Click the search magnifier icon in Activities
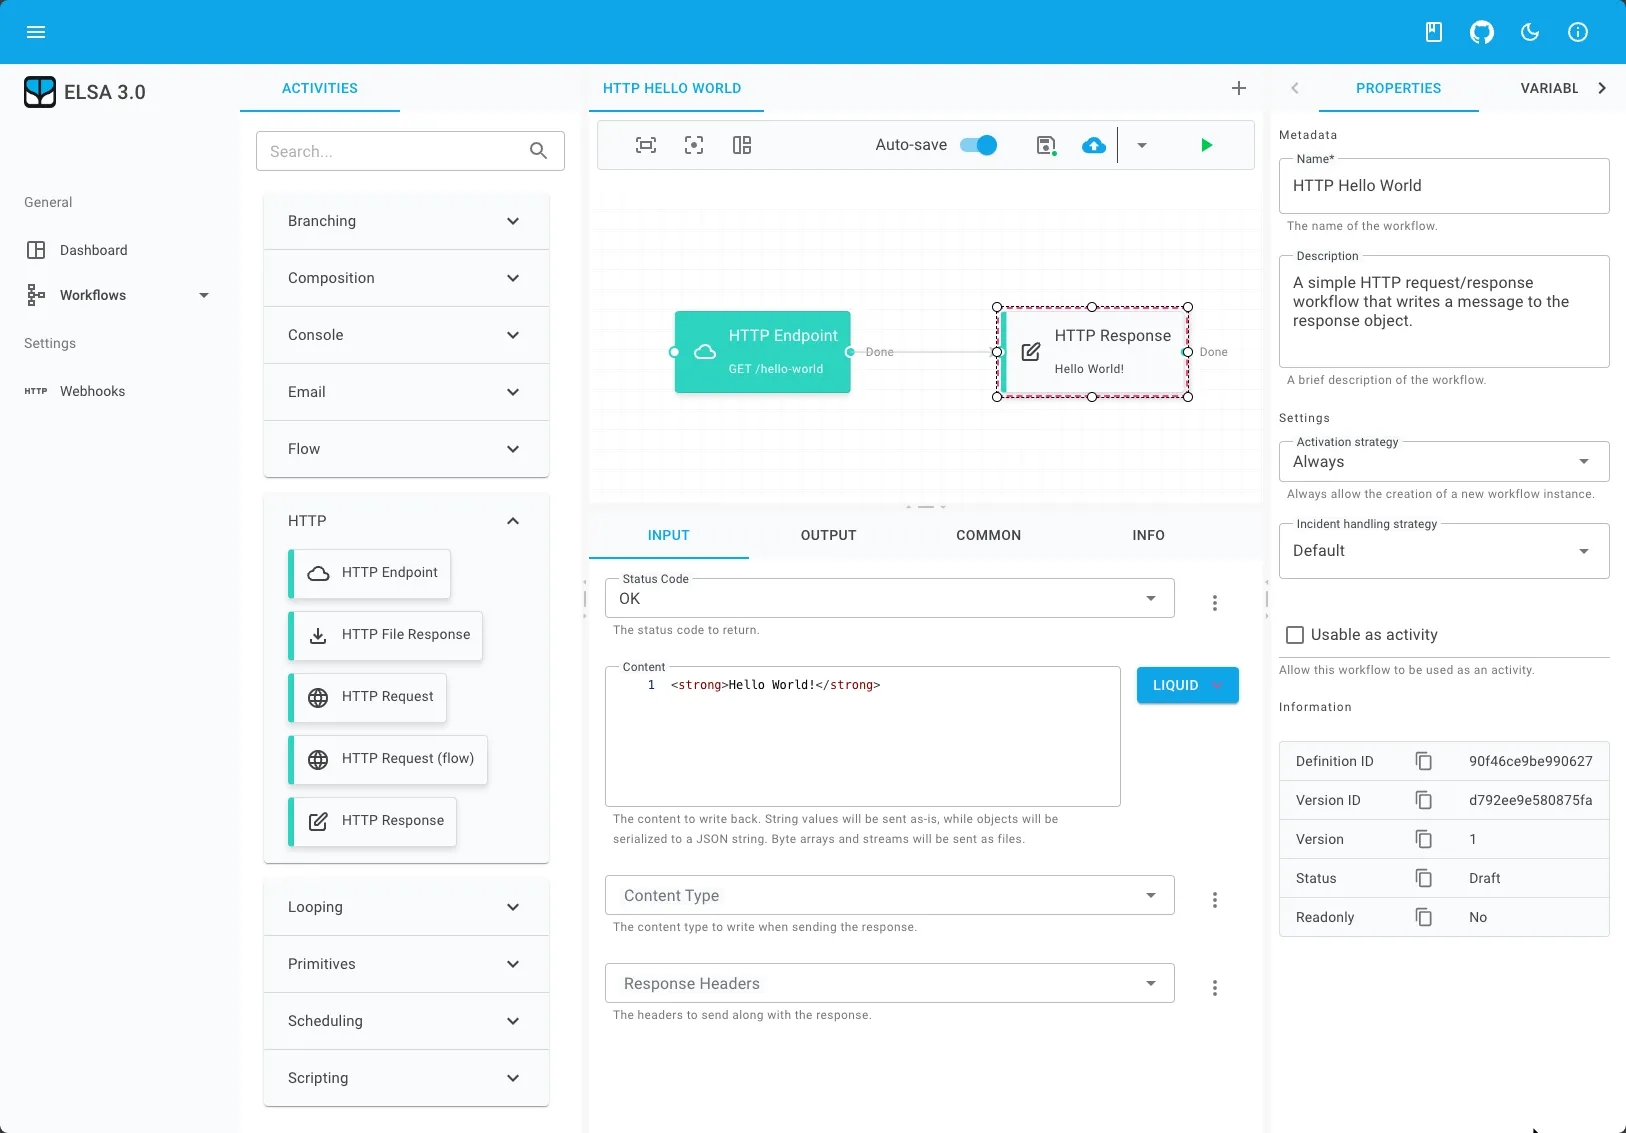The image size is (1626, 1133). [x=538, y=151]
